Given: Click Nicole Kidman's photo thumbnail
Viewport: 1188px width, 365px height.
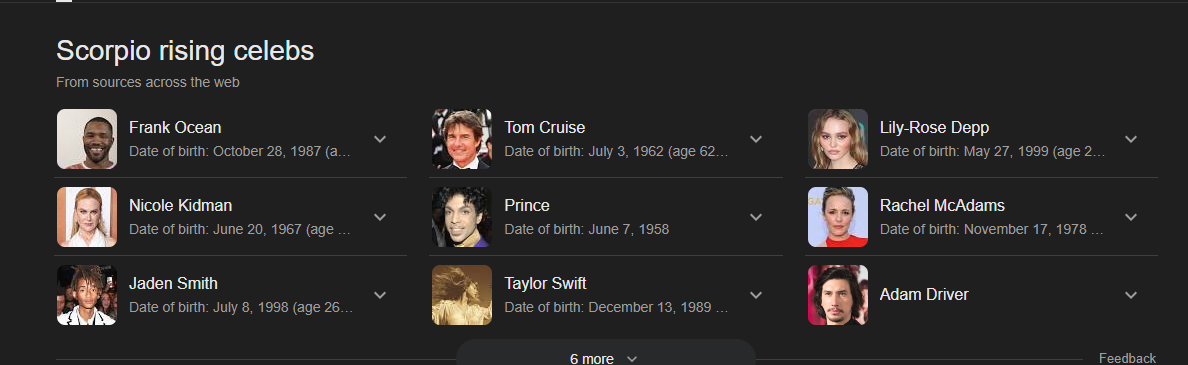Looking at the screenshot, I should pos(87,217).
